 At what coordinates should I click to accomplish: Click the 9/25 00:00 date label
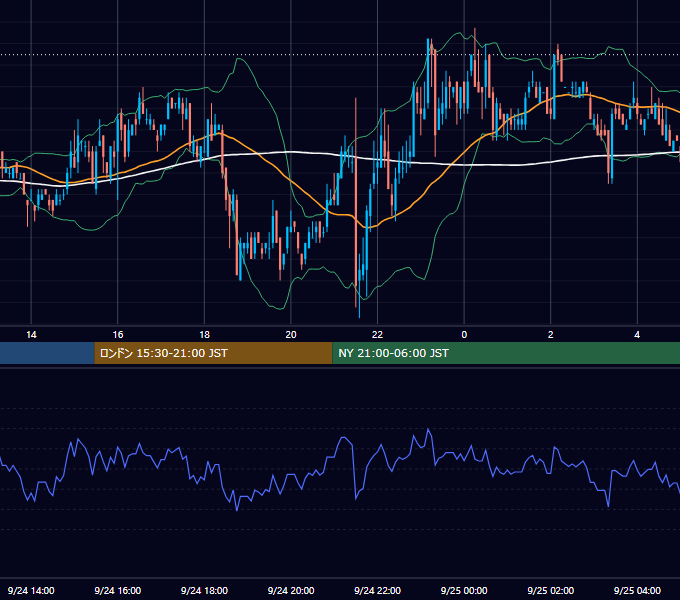464,590
